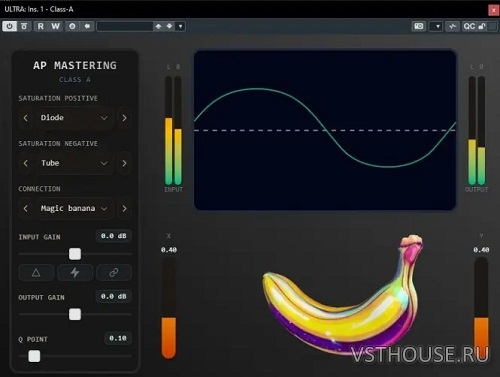Enable Write automation (W) button
Screen dimensions: 500x377
coord(55,26)
